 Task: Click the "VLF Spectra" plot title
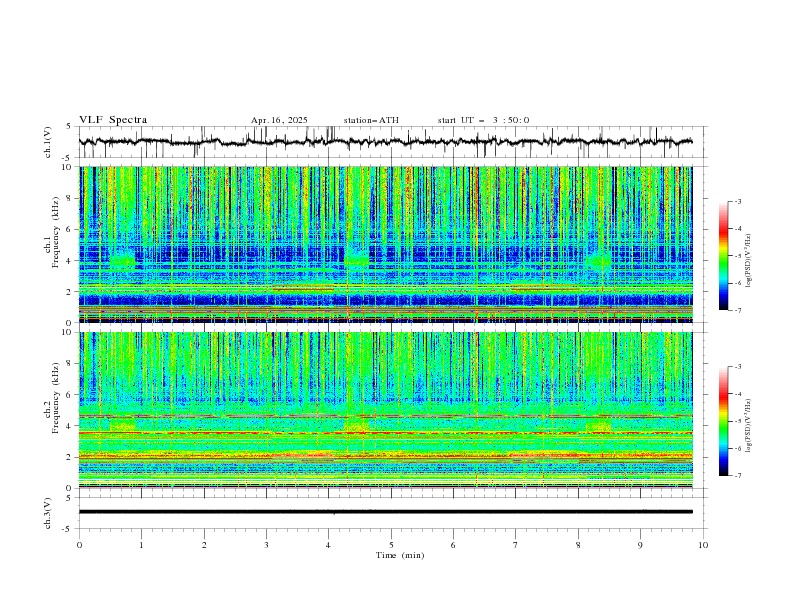[x=113, y=120]
